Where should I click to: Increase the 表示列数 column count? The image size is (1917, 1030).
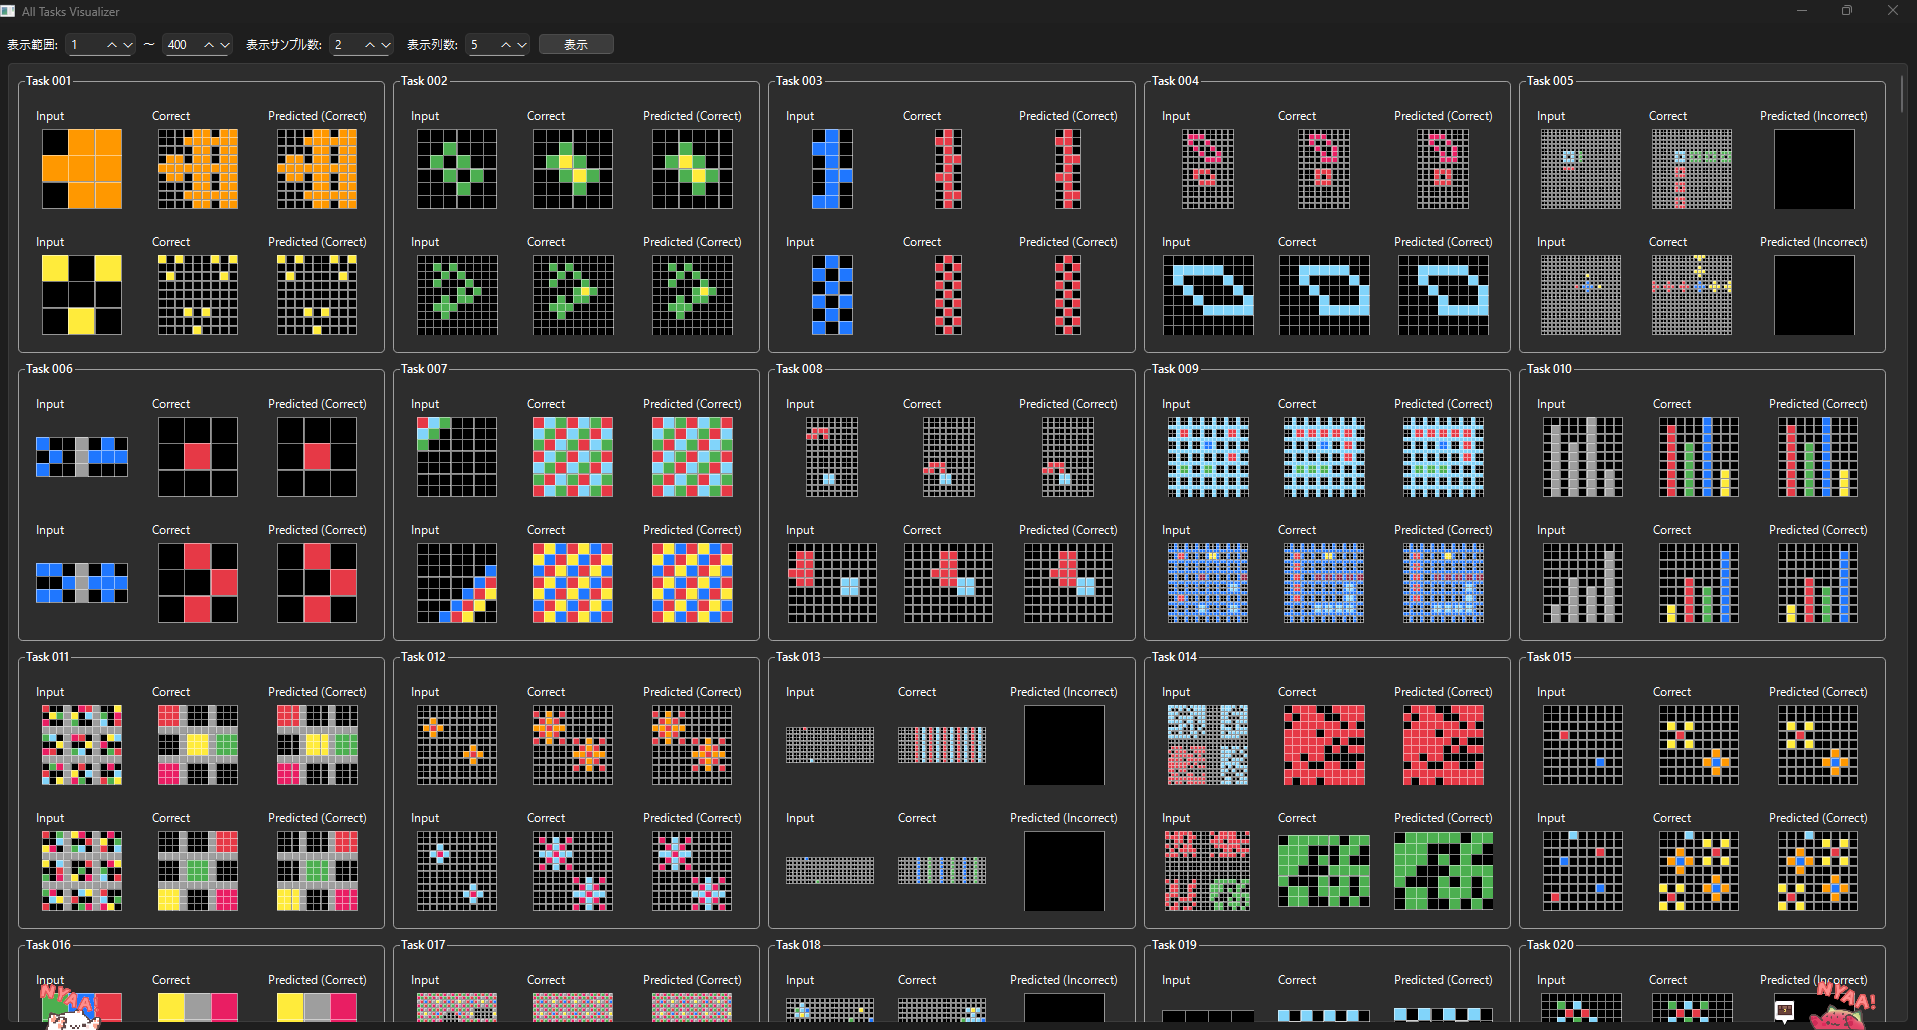click(x=506, y=45)
